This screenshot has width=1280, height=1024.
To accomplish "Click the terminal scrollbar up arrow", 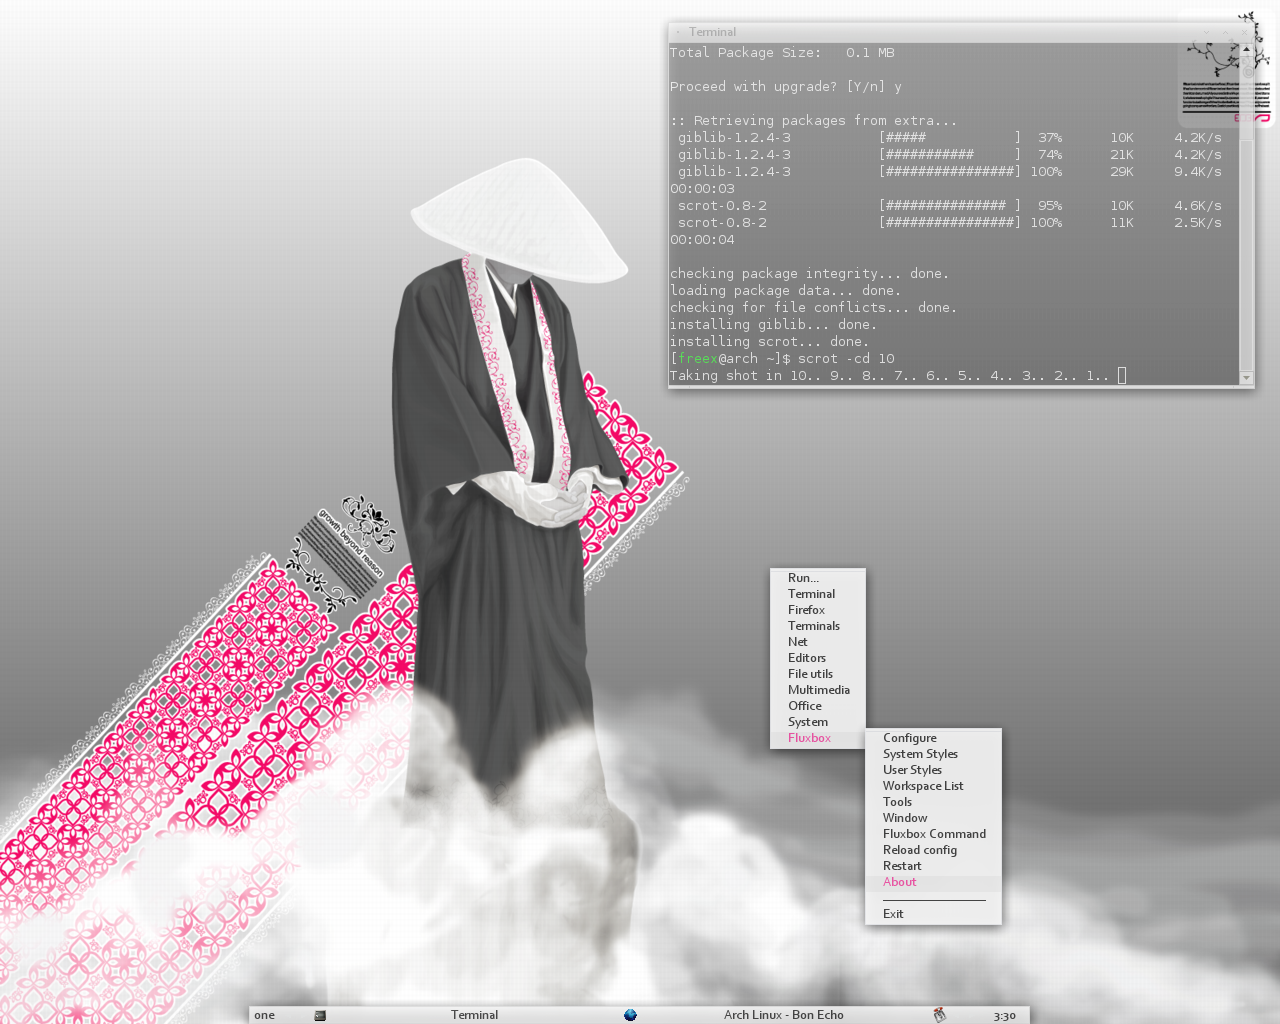I will pos(1246,49).
